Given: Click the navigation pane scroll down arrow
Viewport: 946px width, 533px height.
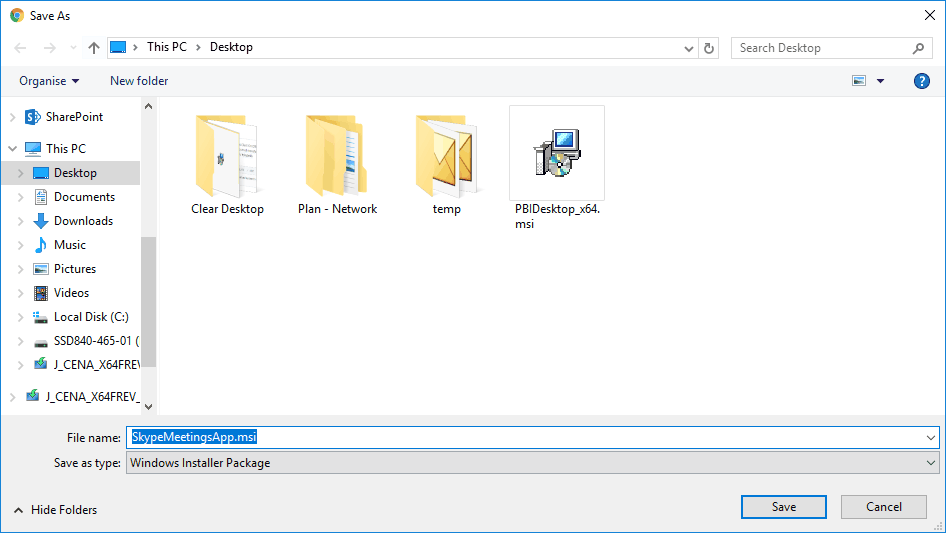Looking at the screenshot, I should (x=148, y=406).
